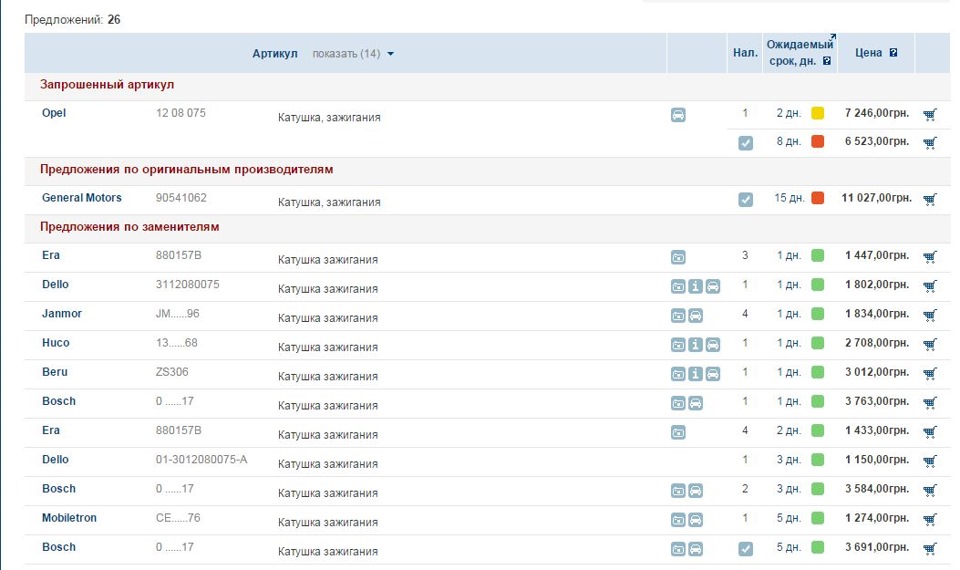Open info icon in Huco row
The width and height of the screenshot is (960, 570).
[x=696, y=345]
